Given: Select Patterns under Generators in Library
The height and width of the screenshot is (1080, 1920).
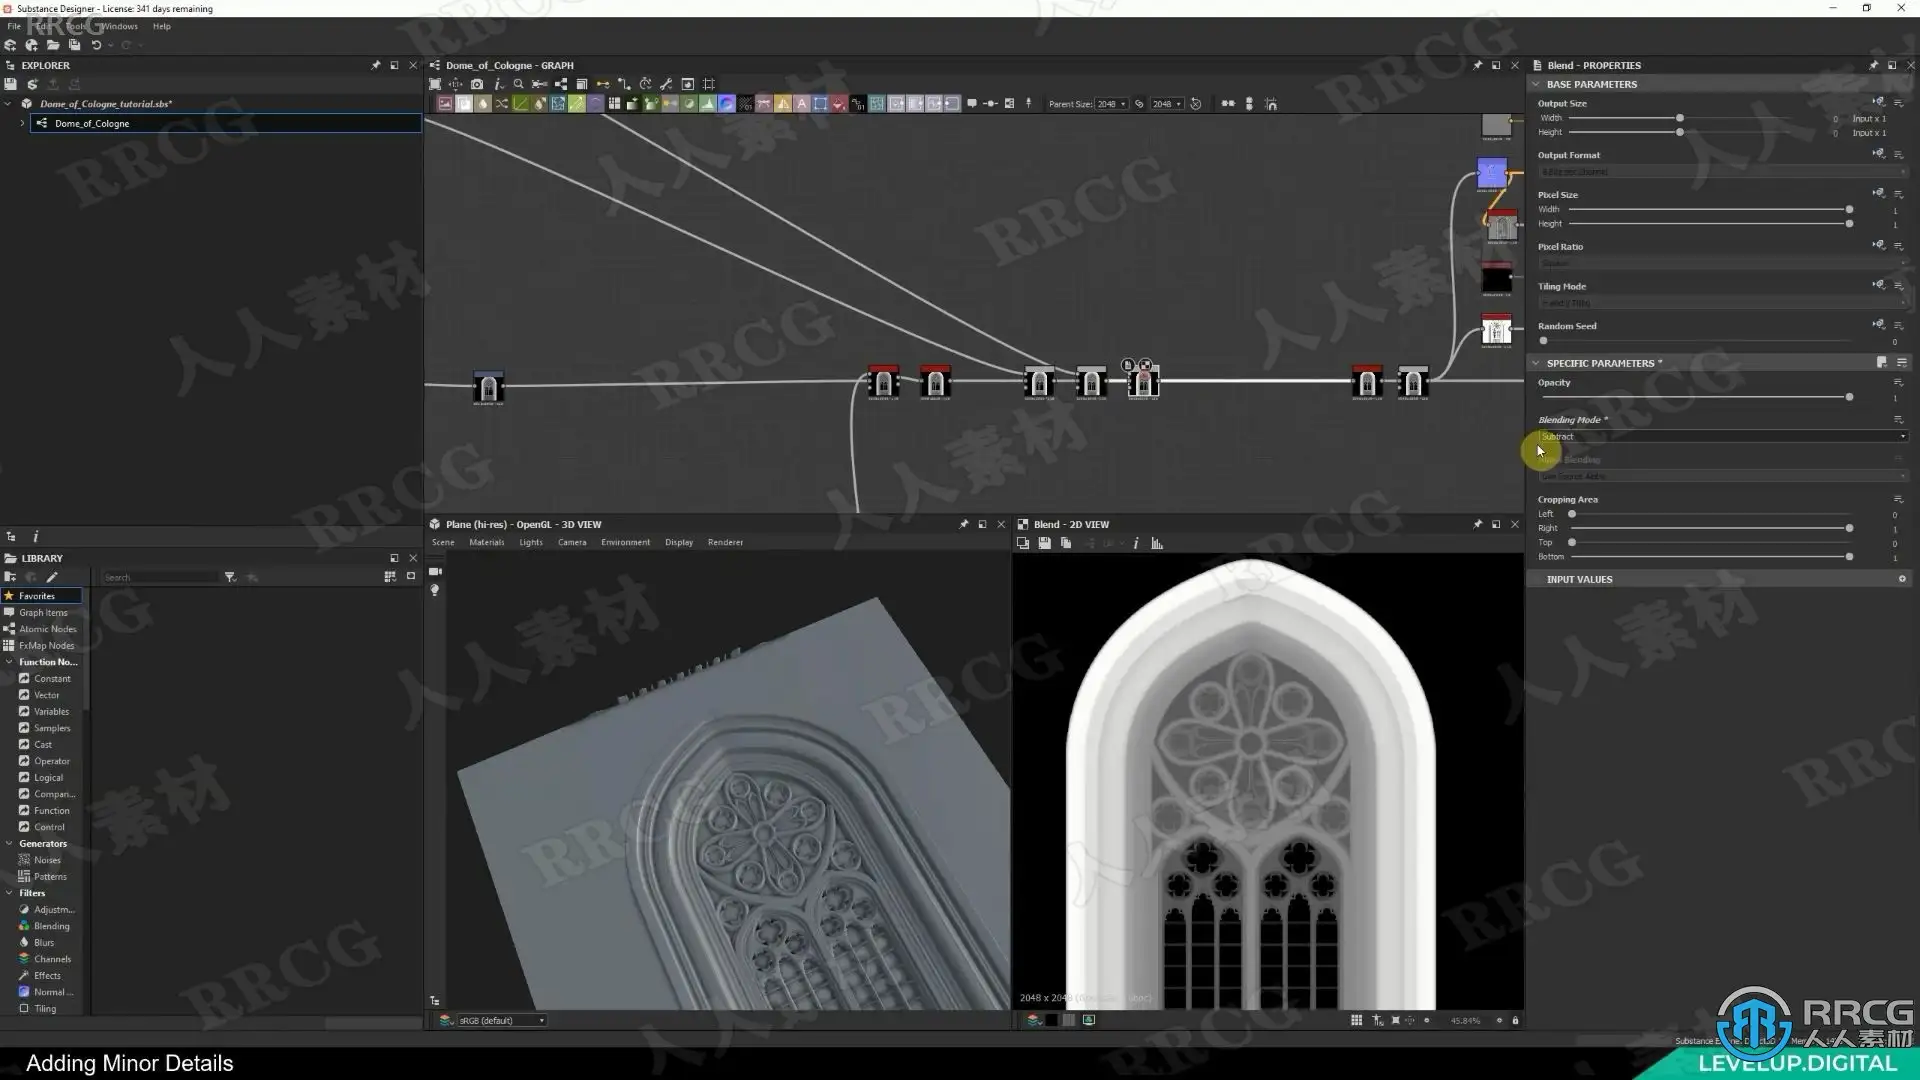Looking at the screenshot, I should (x=50, y=877).
